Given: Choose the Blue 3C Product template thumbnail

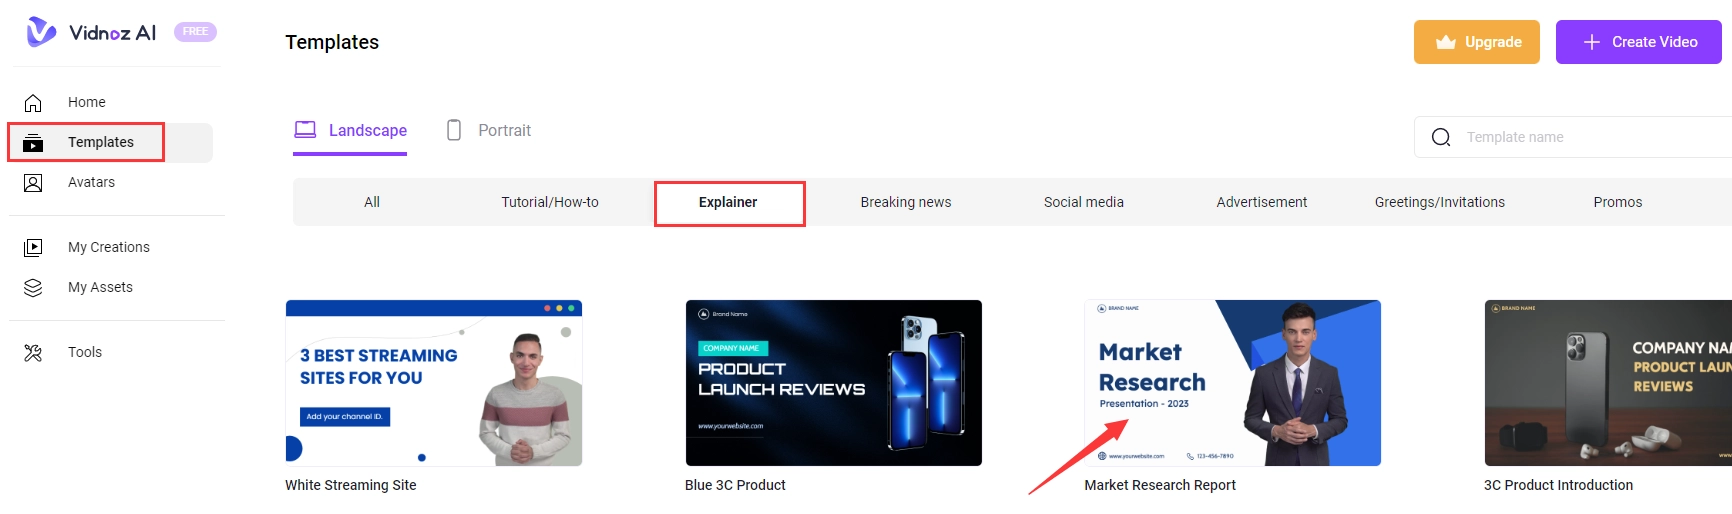Looking at the screenshot, I should pos(833,383).
